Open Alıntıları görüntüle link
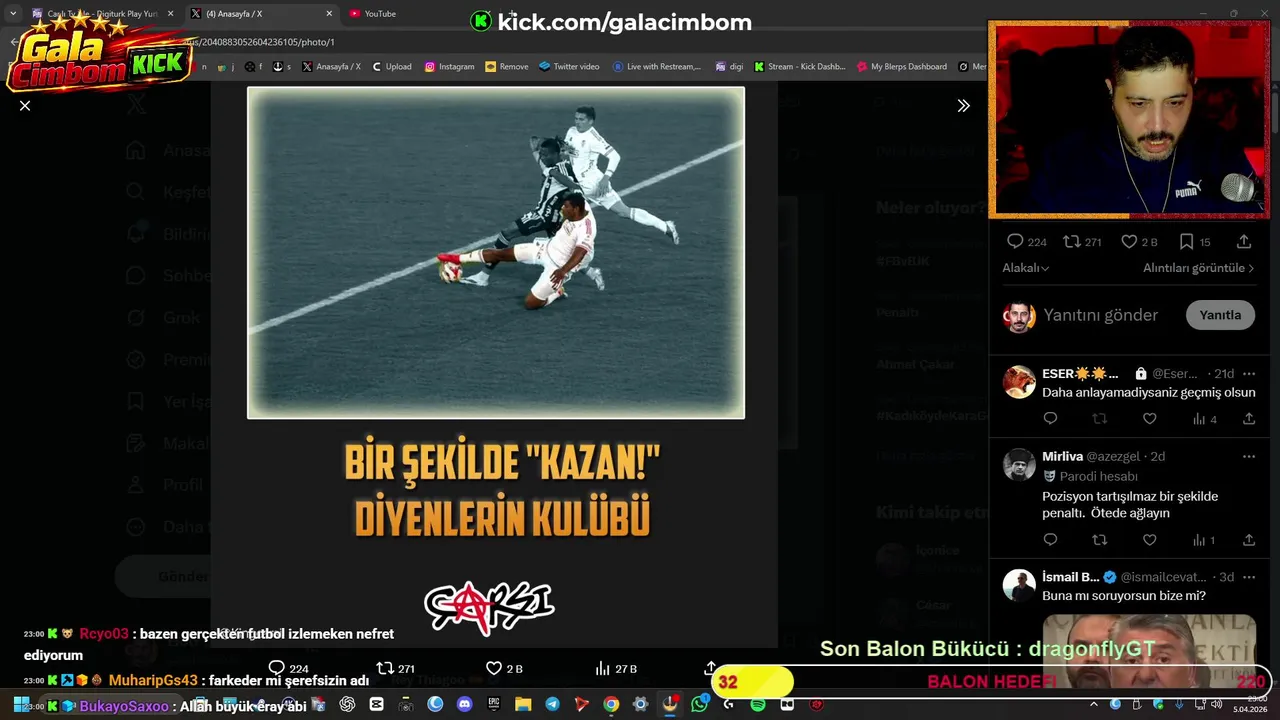 click(1198, 268)
